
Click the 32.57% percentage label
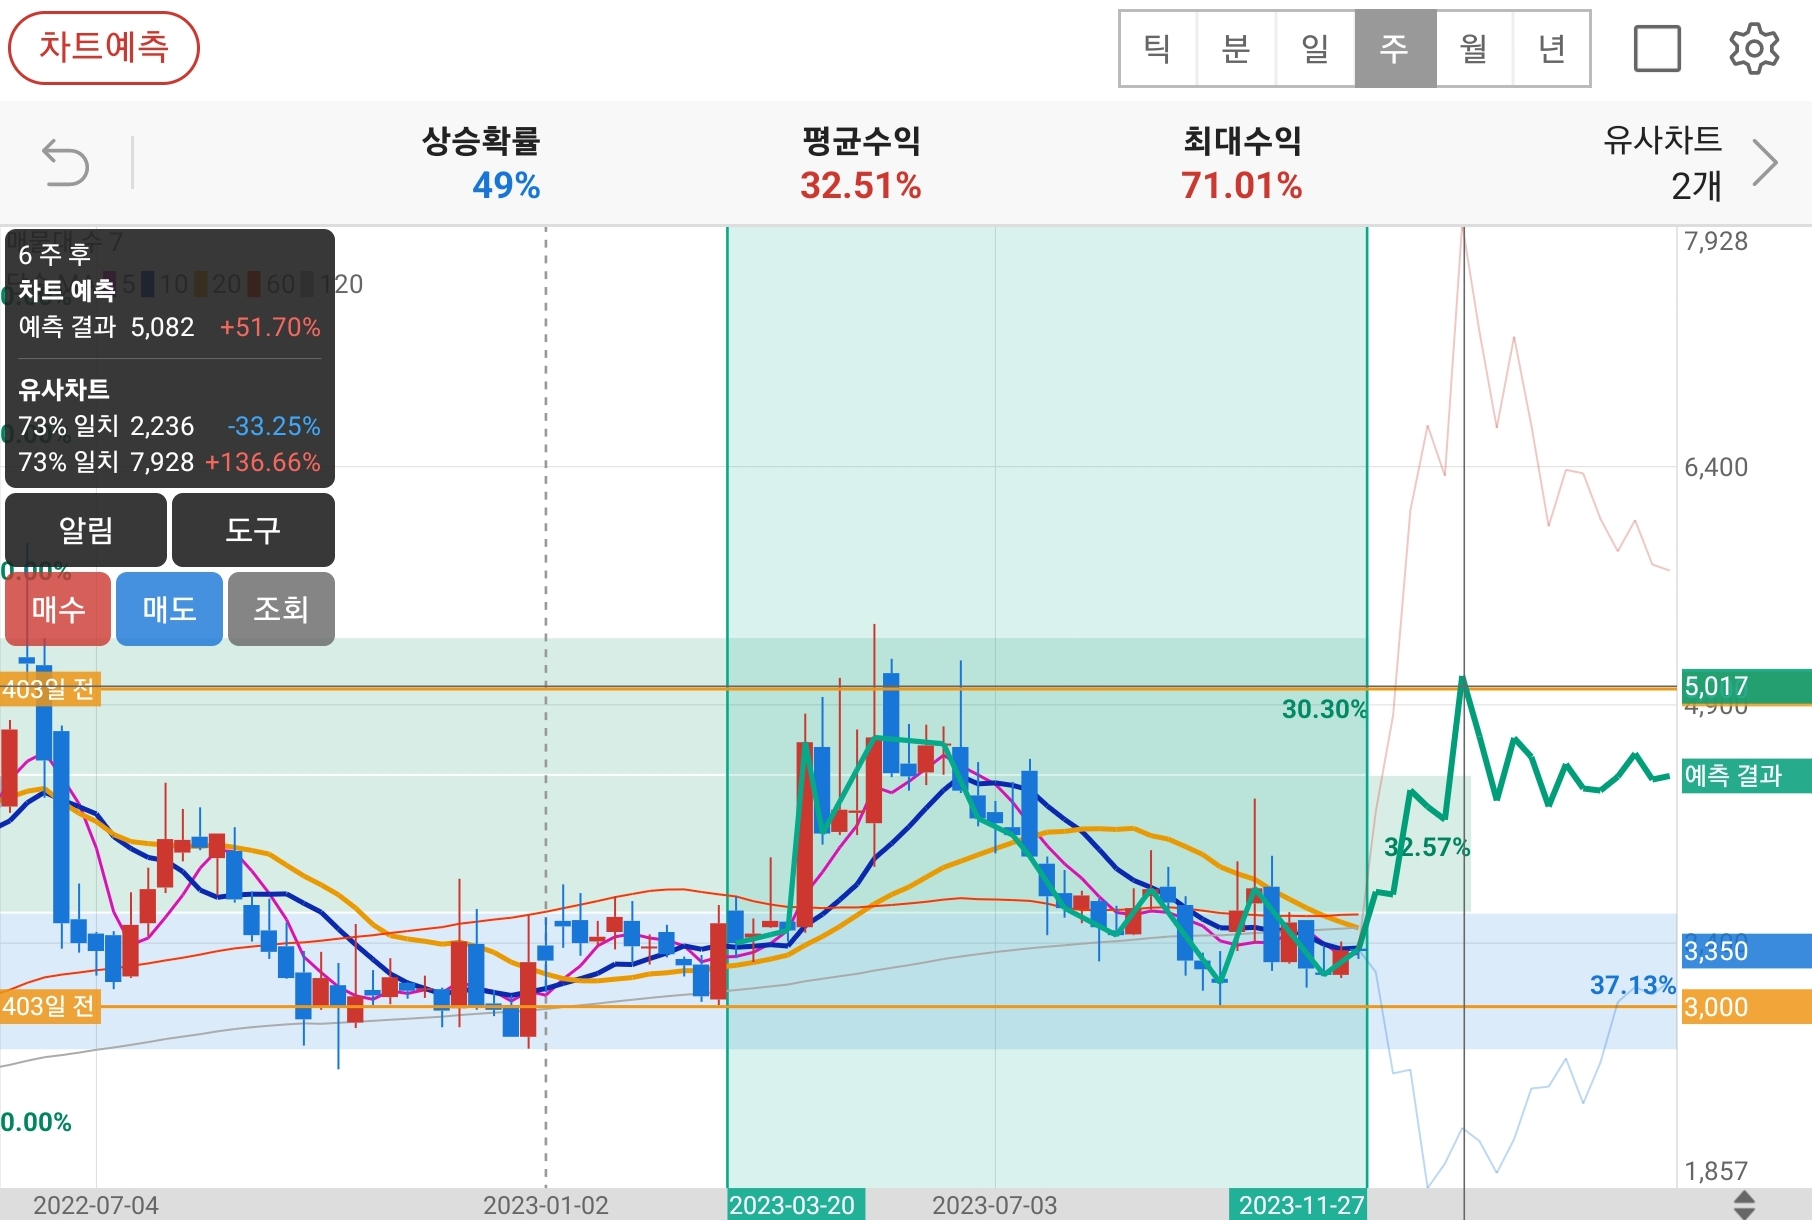click(x=1427, y=847)
